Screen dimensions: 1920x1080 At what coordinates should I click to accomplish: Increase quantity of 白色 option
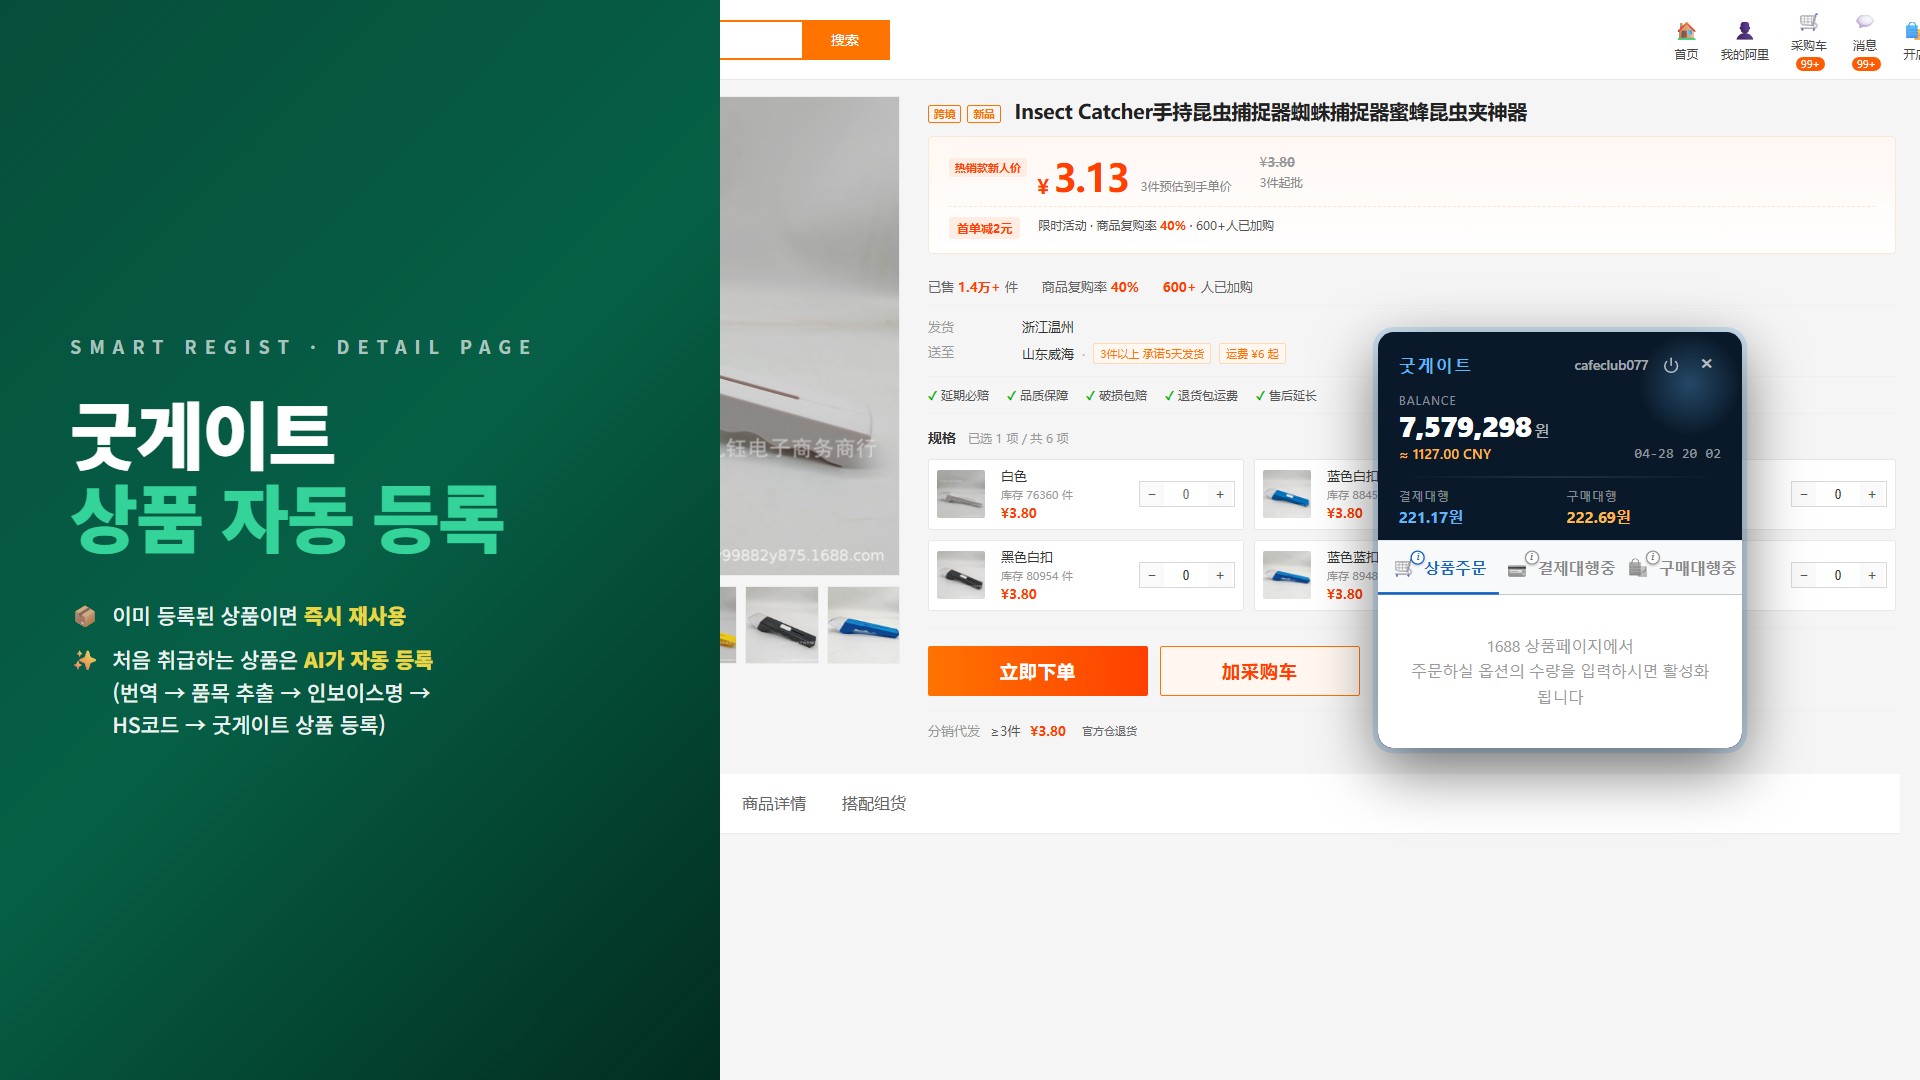click(1220, 494)
